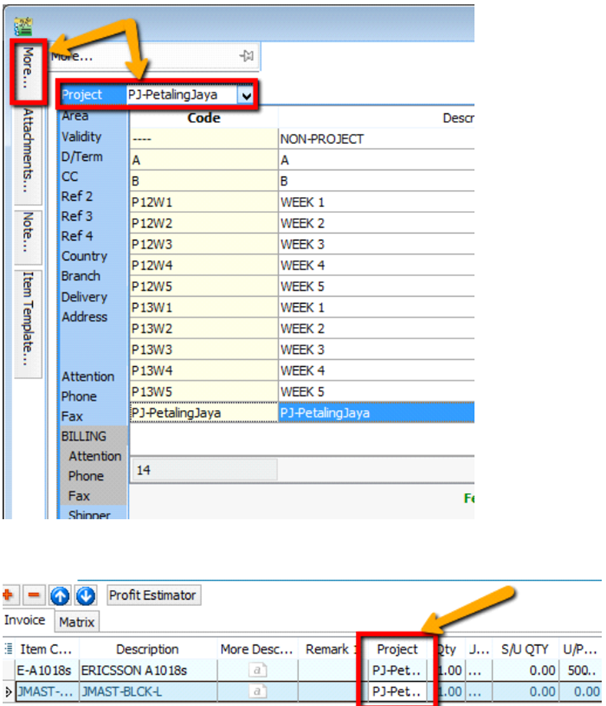The image size is (606, 706).
Task: Open More Description icon for ERICSSON A1018s row
Action: (258, 669)
